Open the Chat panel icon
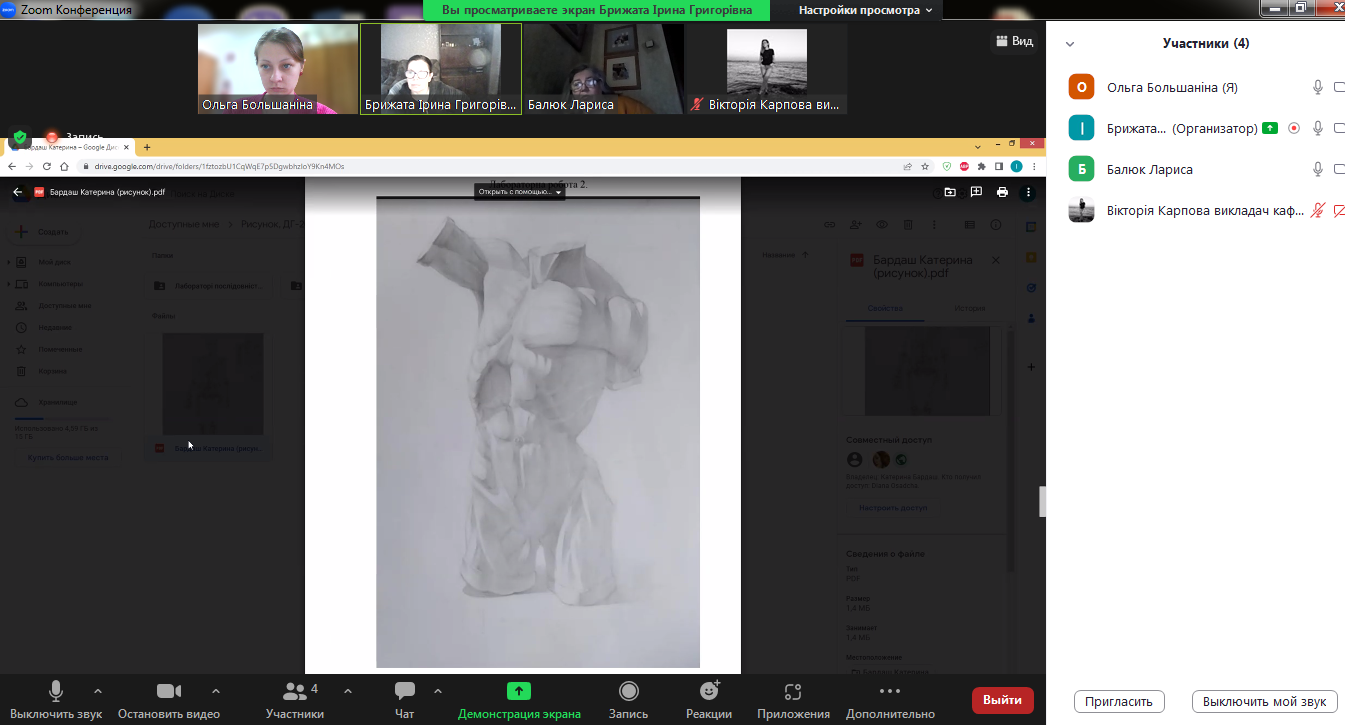 (x=405, y=692)
